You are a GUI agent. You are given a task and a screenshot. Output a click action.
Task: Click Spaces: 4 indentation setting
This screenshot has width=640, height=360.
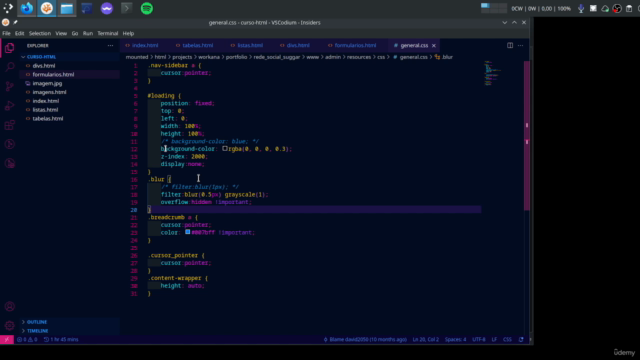click(456, 340)
